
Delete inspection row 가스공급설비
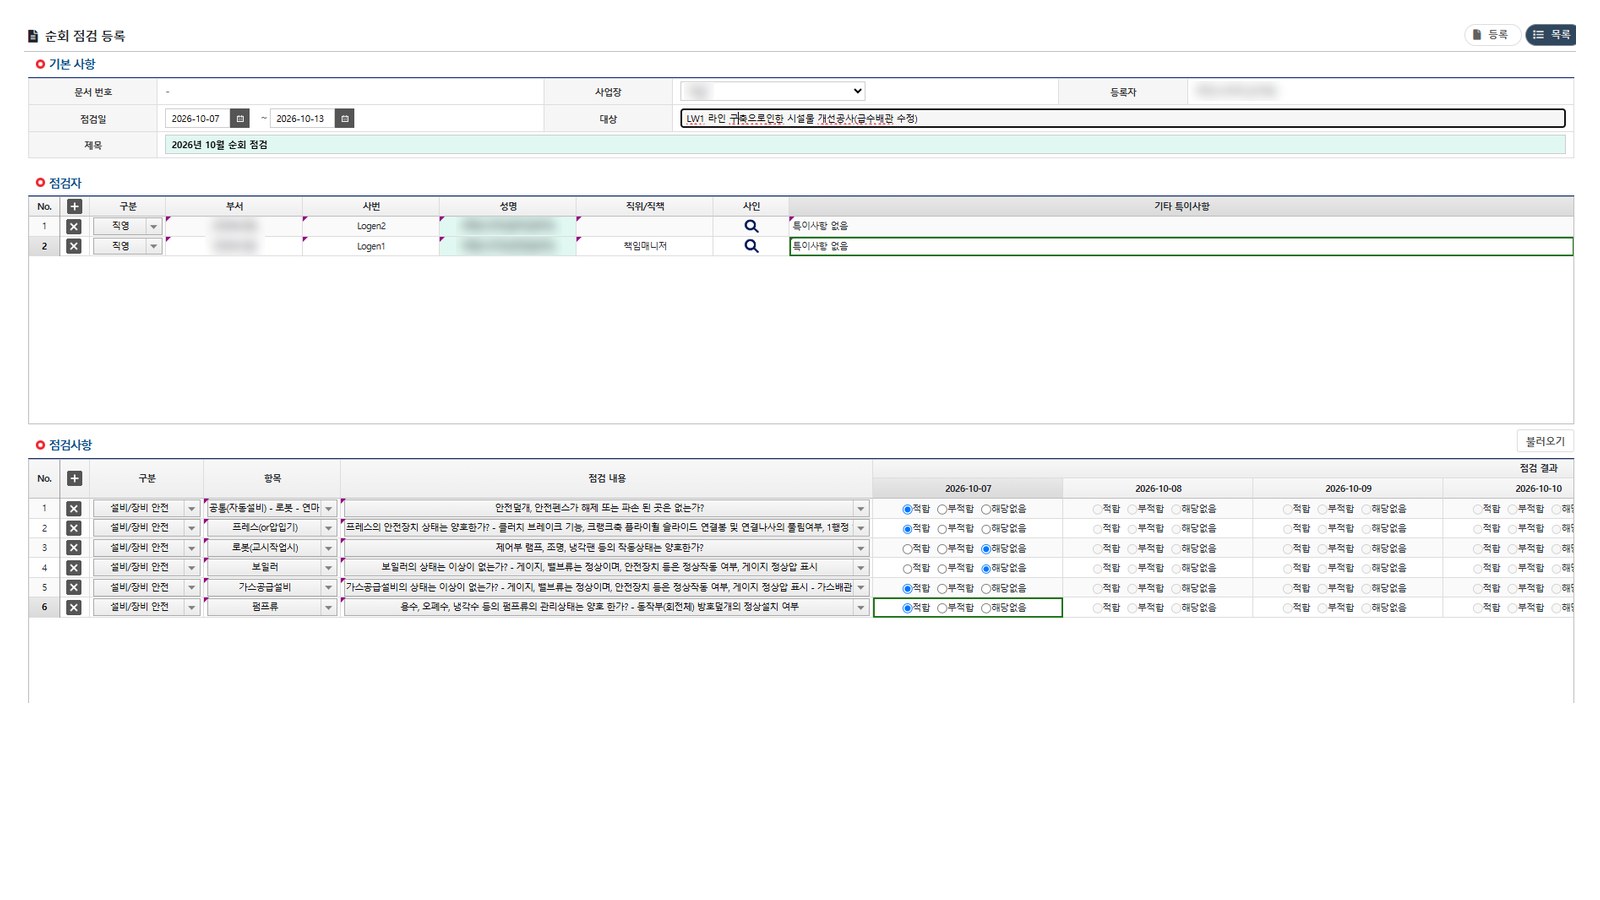tap(74, 587)
